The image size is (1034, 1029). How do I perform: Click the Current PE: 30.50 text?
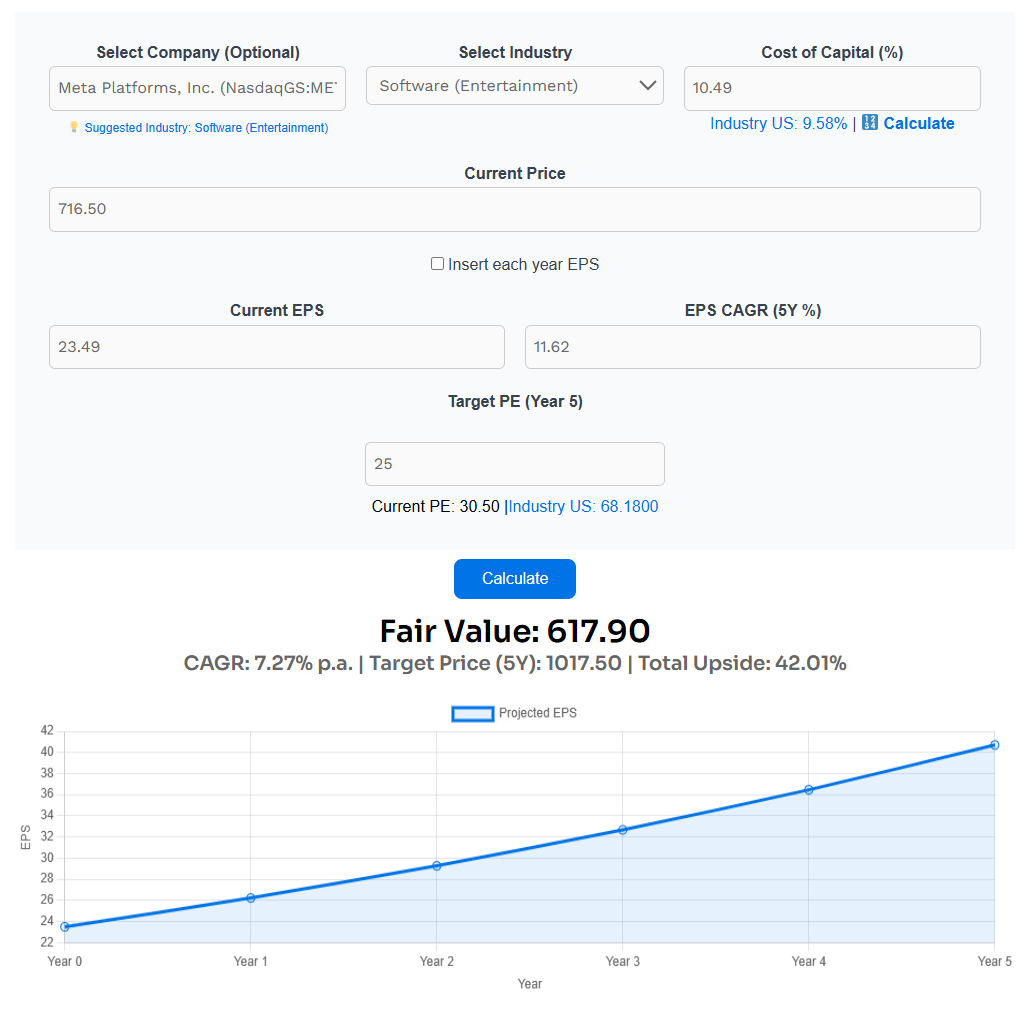[x=435, y=507]
